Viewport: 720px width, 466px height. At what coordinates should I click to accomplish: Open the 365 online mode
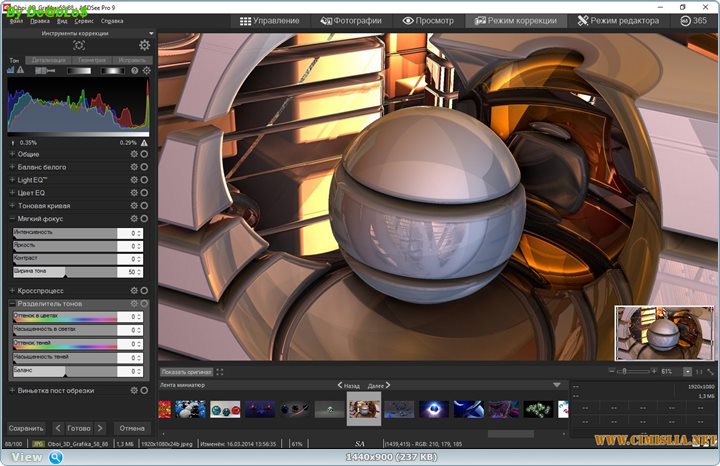tap(693, 20)
